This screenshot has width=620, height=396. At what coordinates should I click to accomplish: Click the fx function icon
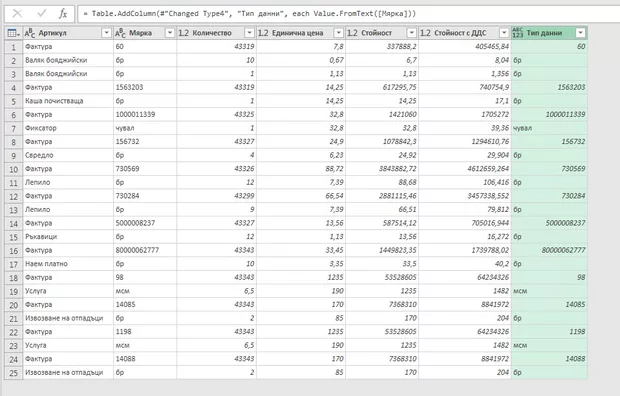(63, 14)
